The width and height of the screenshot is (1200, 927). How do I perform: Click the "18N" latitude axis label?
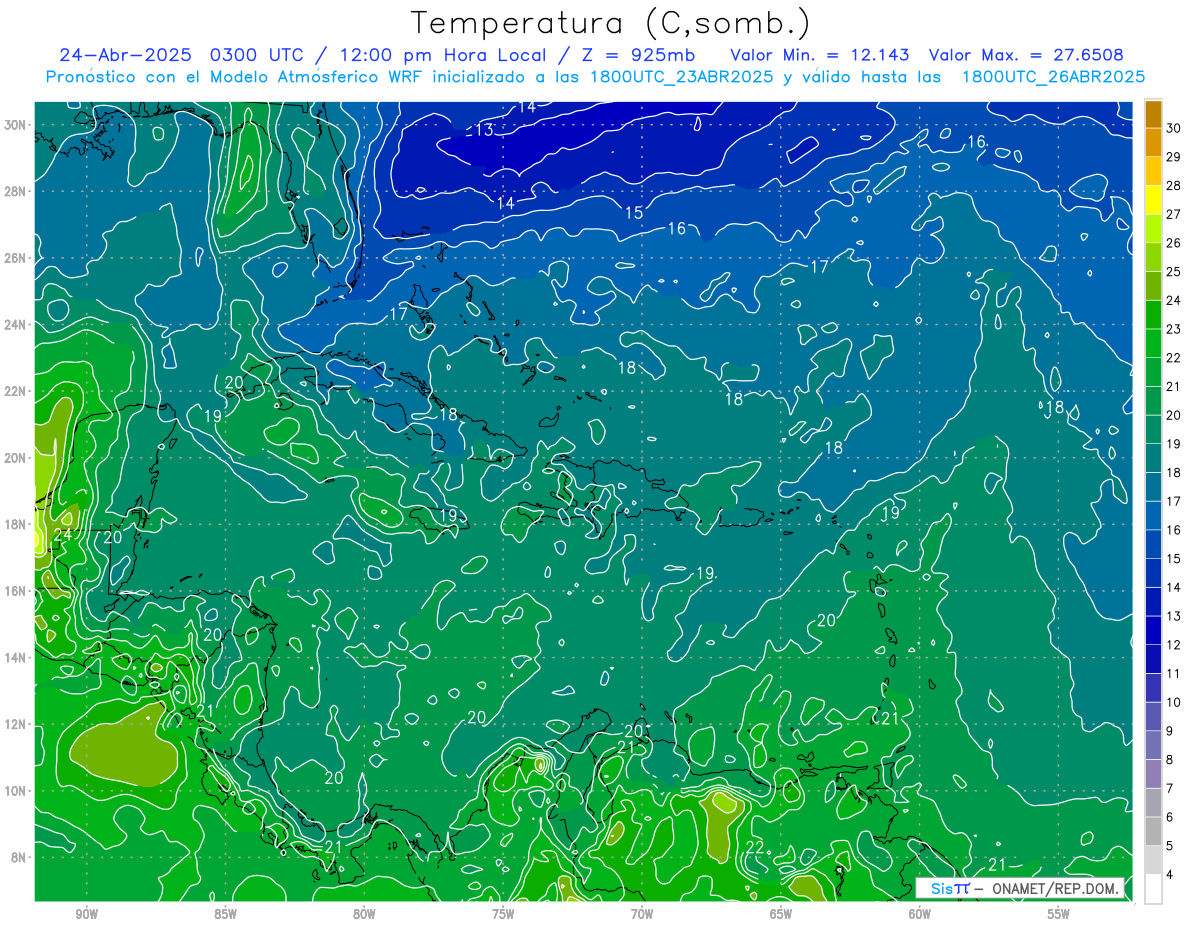point(16,524)
